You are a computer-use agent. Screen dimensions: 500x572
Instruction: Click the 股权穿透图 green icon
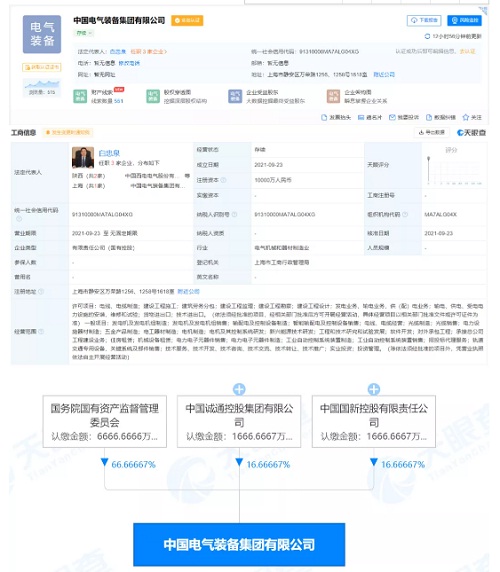point(153,96)
